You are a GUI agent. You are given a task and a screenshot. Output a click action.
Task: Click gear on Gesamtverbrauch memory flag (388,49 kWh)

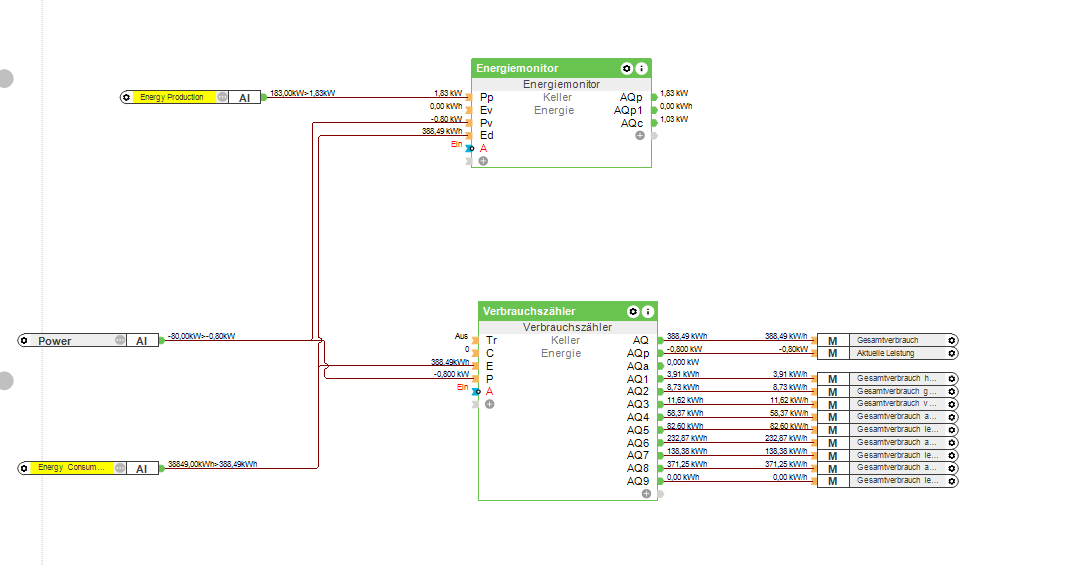pyautogui.click(x=952, y=340)
